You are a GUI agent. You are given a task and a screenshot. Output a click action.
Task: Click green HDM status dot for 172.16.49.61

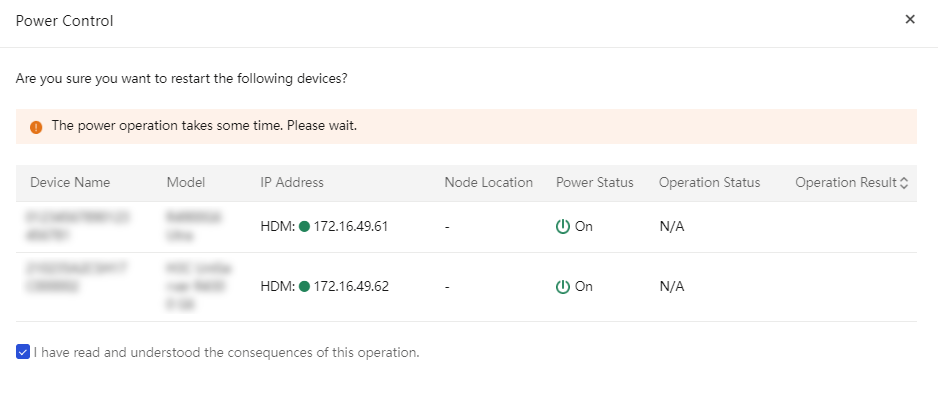(x=304, y=226)
